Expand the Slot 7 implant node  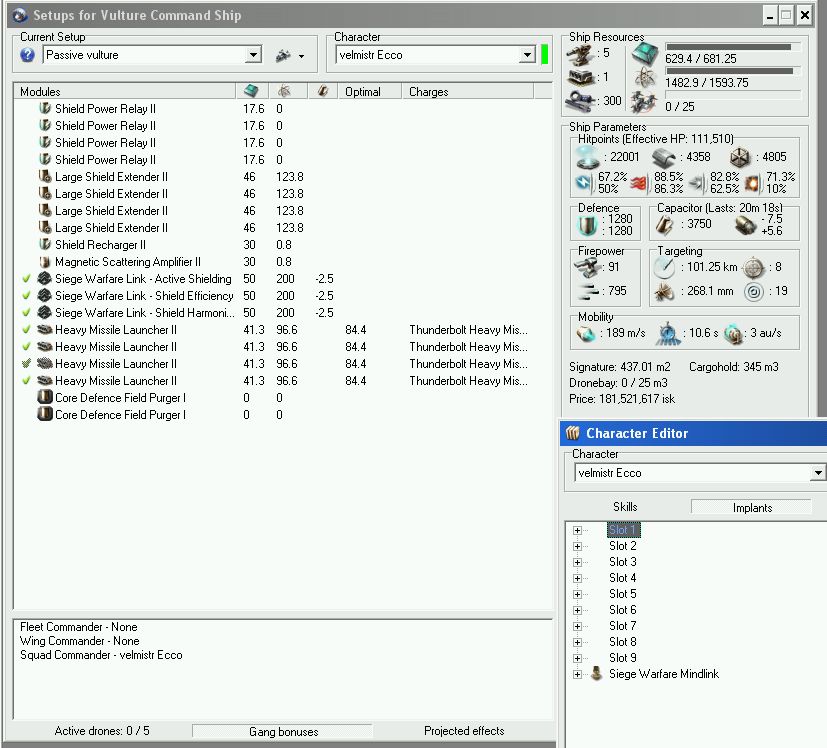pyautogui.click(x=578, y=626)
